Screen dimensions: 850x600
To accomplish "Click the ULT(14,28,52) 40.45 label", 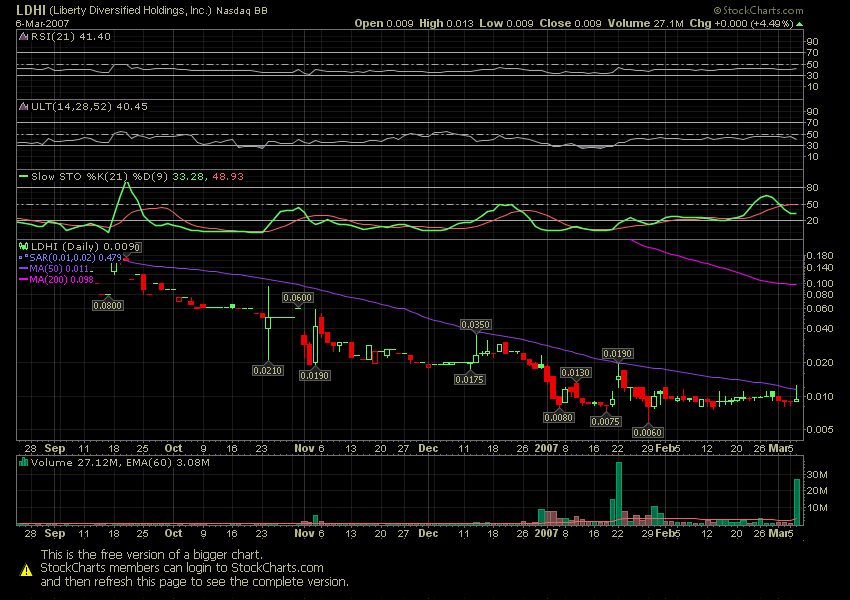I will [x=89, y=107].
